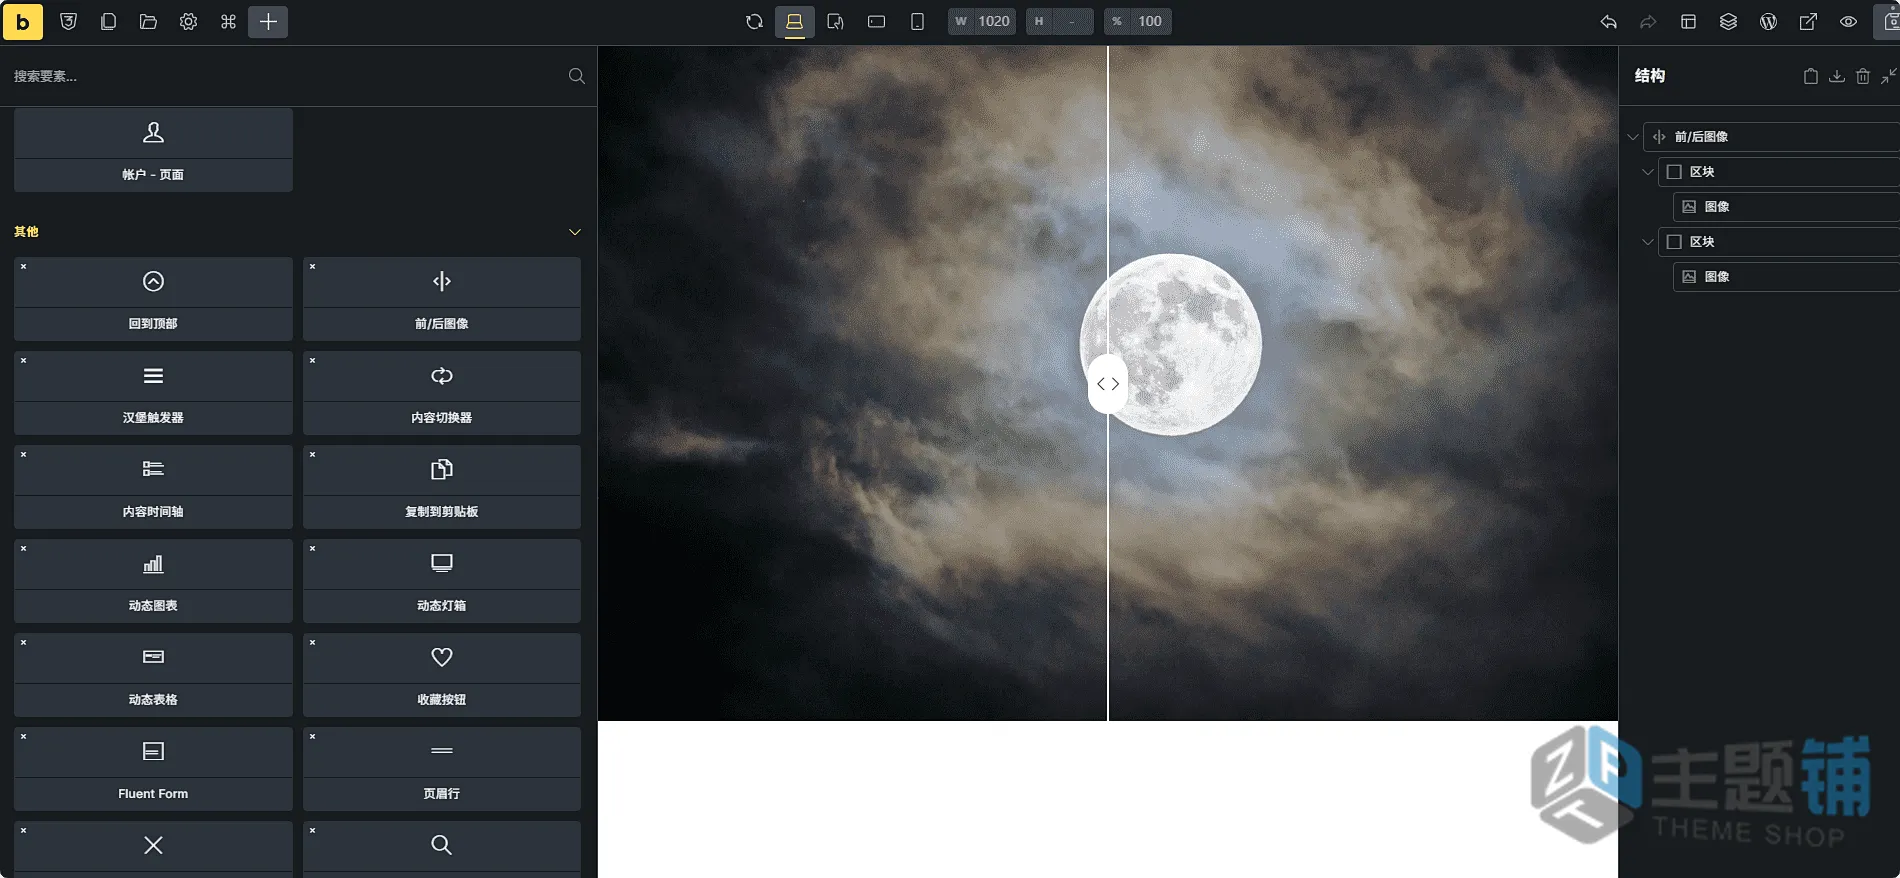Toggle the preview eye icon
The height and width of the screenshot is (878, 1900).
click(1848, 21)
